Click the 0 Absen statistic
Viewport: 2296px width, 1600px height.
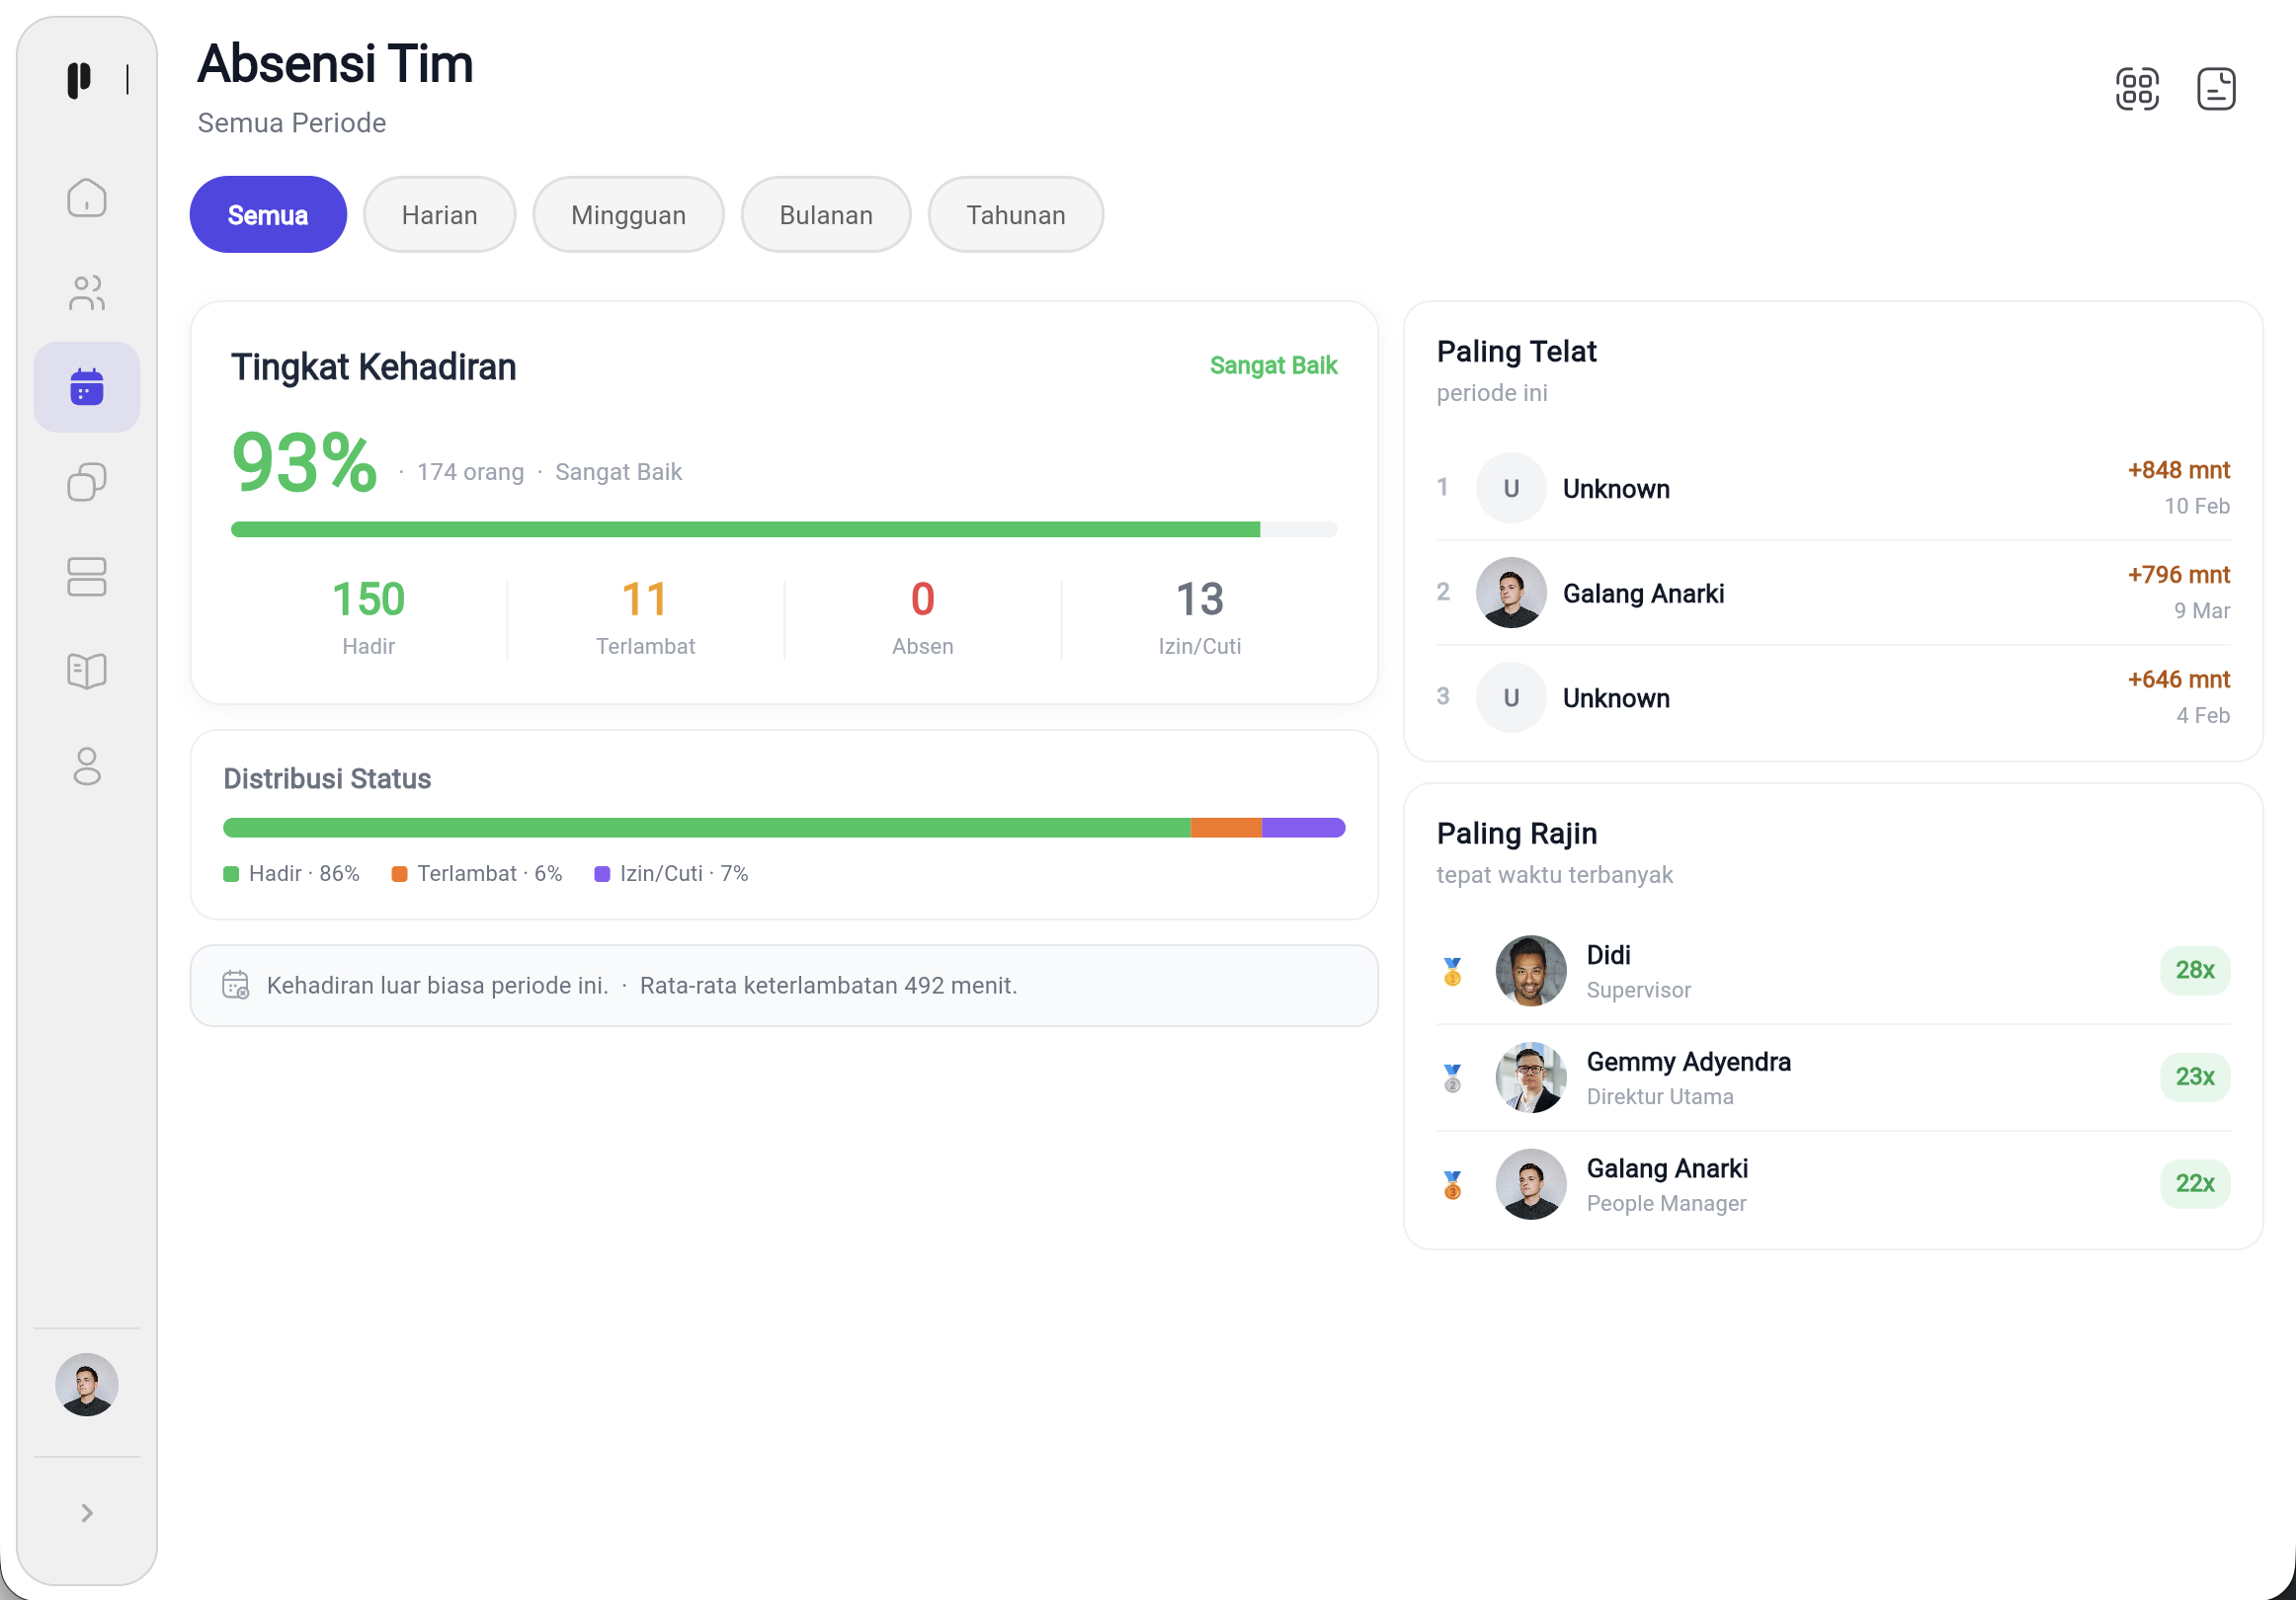click(x=922, y=617)
